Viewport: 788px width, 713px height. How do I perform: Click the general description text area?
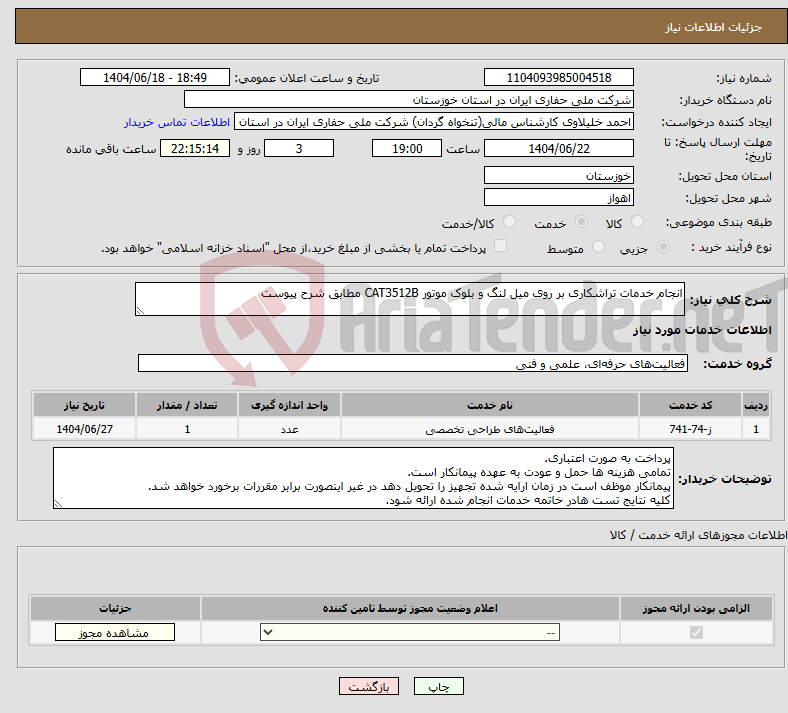point(410,299)
